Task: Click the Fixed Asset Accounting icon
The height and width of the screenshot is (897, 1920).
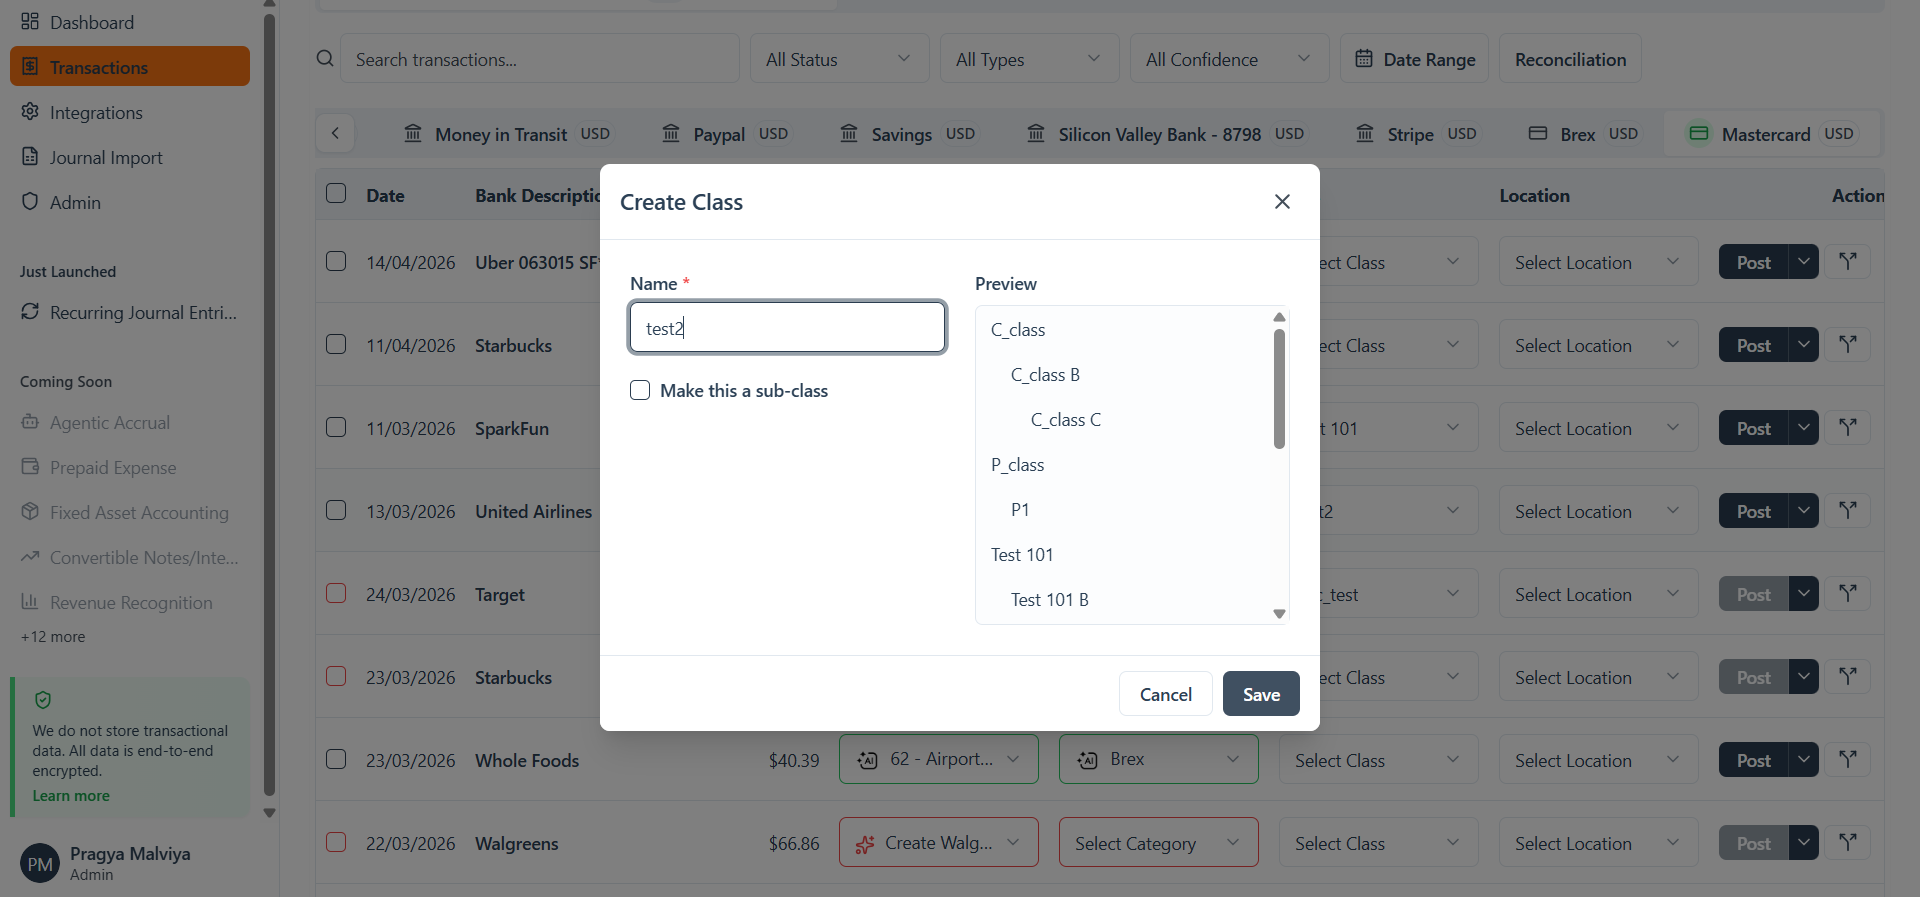Action: point(30,512)
